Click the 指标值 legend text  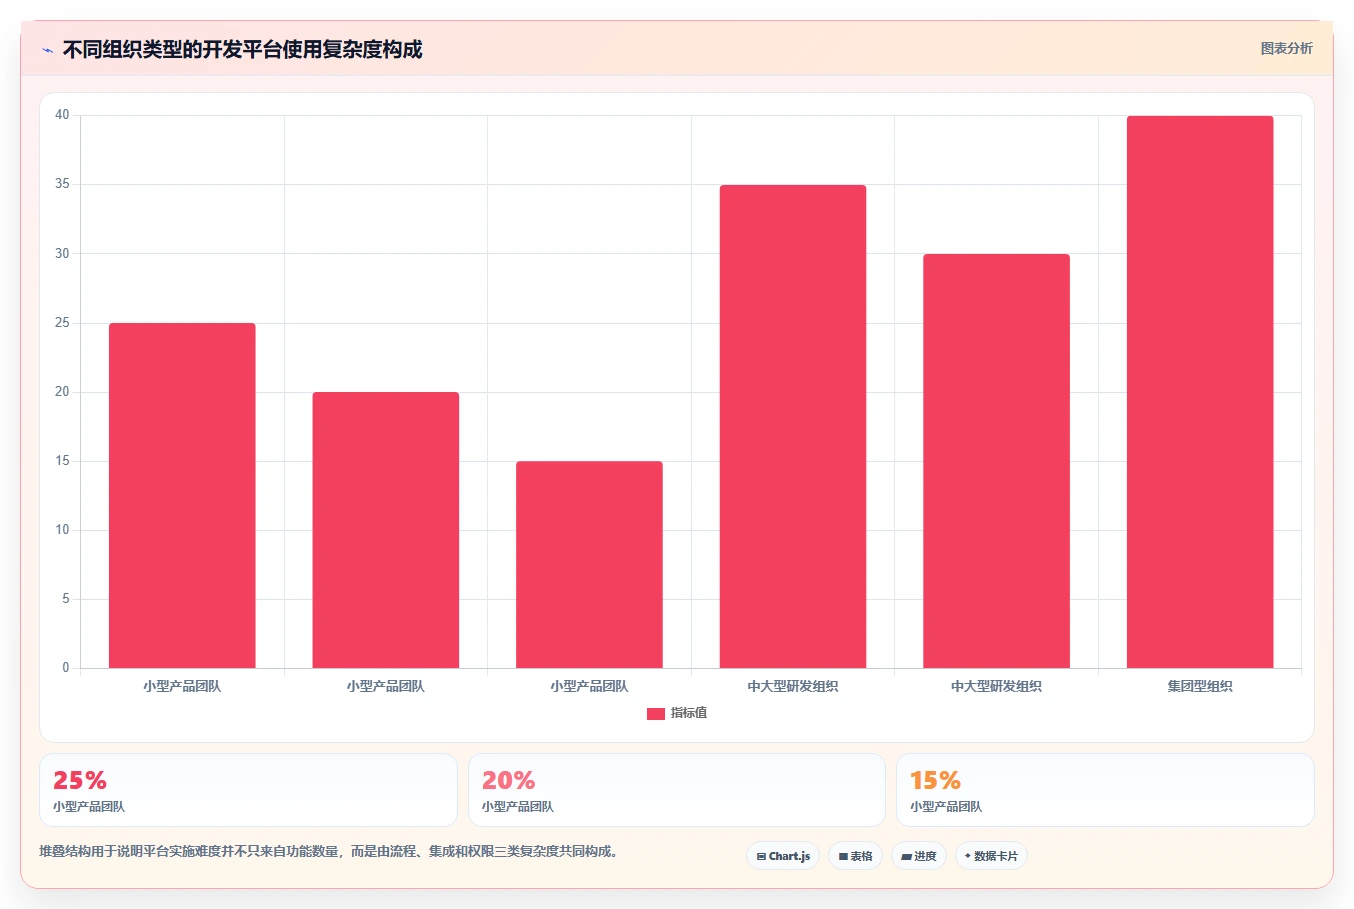[x=689, y=713]
